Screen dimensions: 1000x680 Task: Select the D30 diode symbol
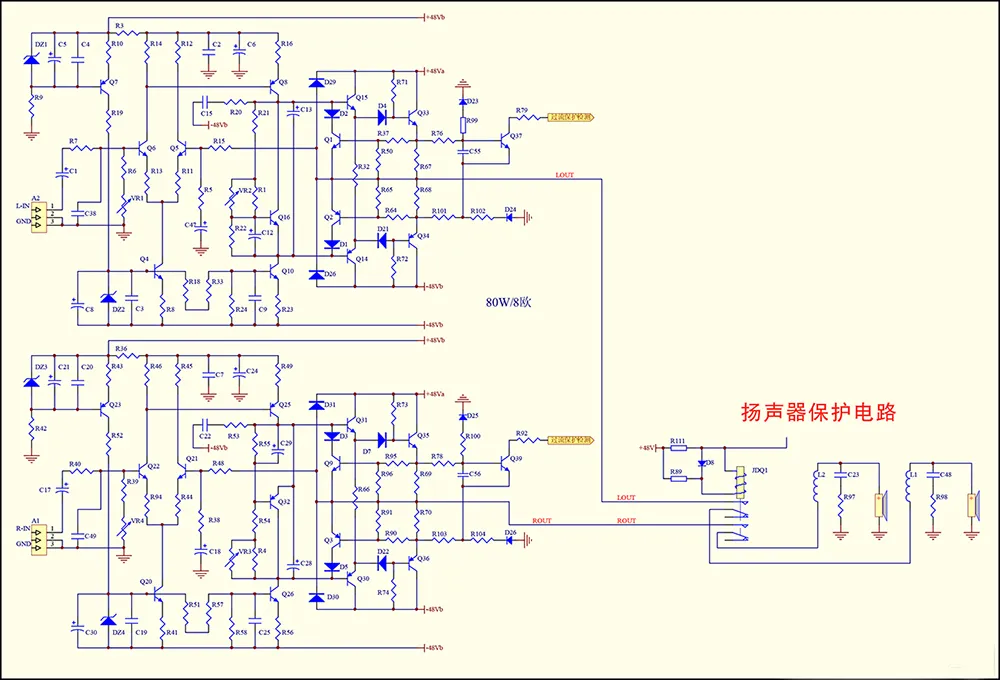click(316, 597)
